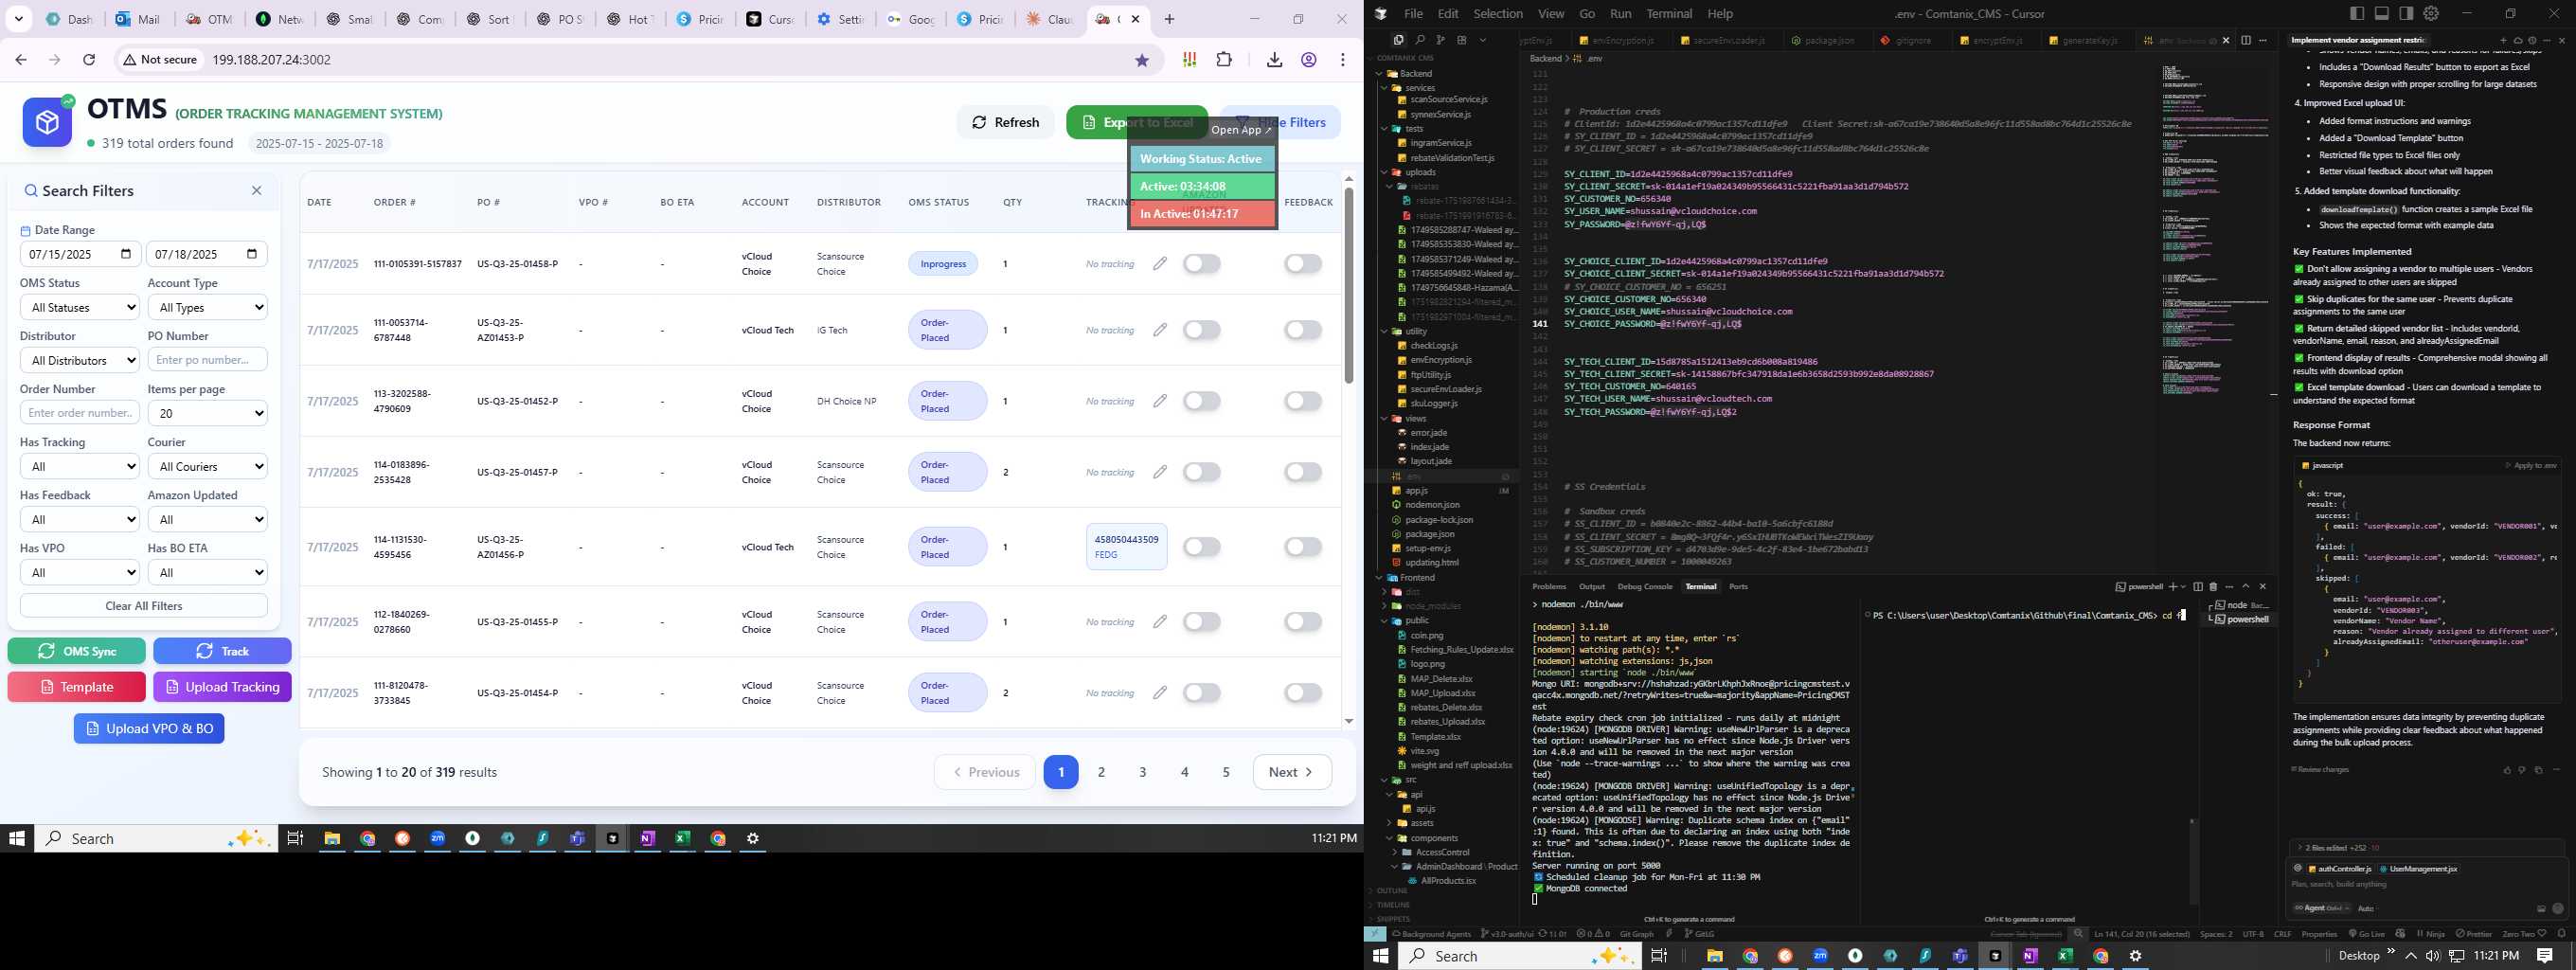Image resolution: width=2576 pixels, height=970 pixels.
Task: Close the Search Filters panel with X
Action: coord(256,190)
